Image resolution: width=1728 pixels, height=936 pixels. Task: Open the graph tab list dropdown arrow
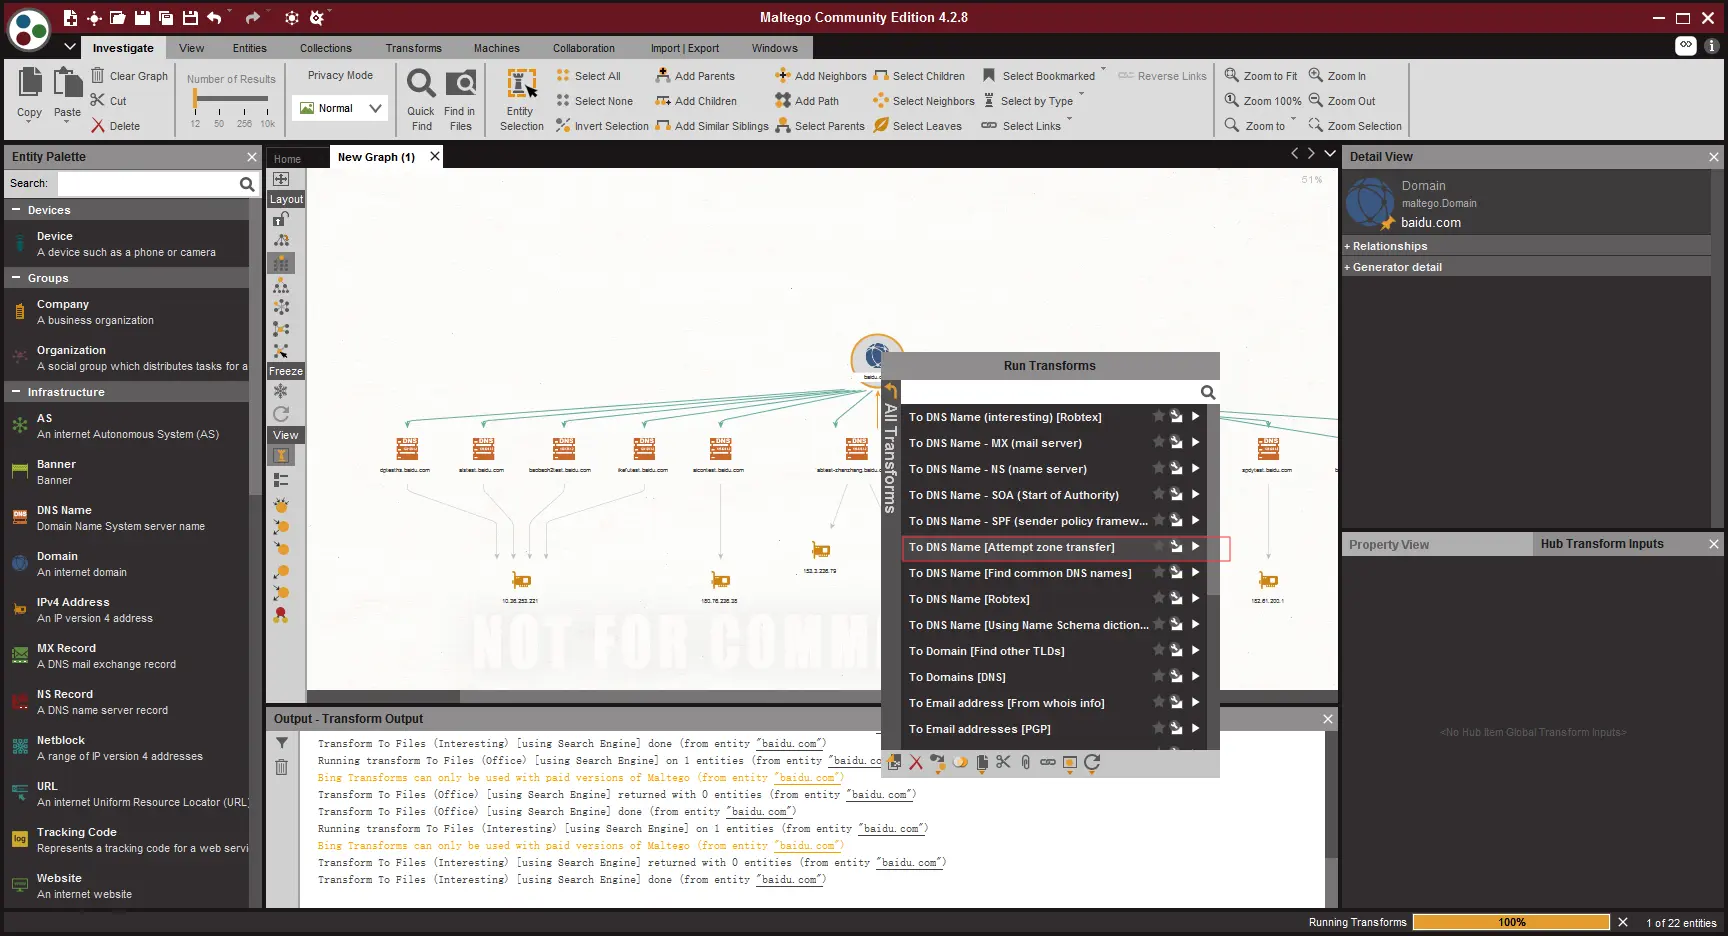pos(1330,153)
